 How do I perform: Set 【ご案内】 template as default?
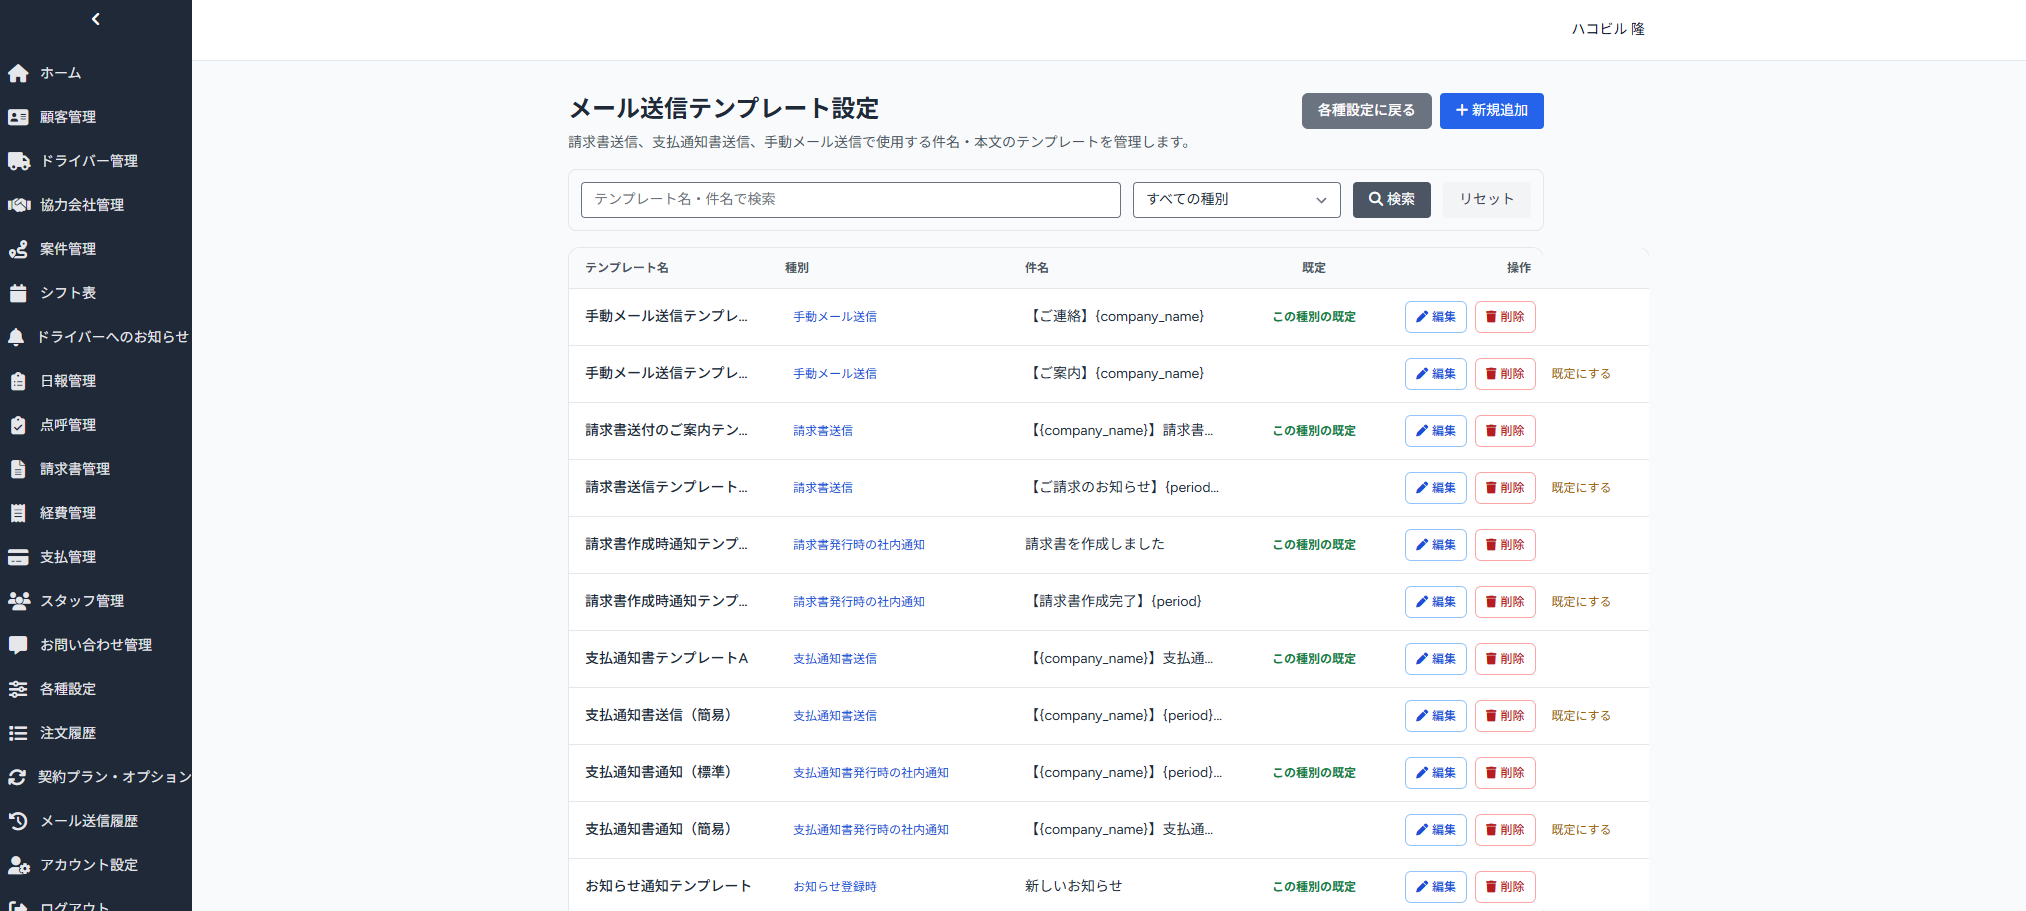coord(1580,374)
